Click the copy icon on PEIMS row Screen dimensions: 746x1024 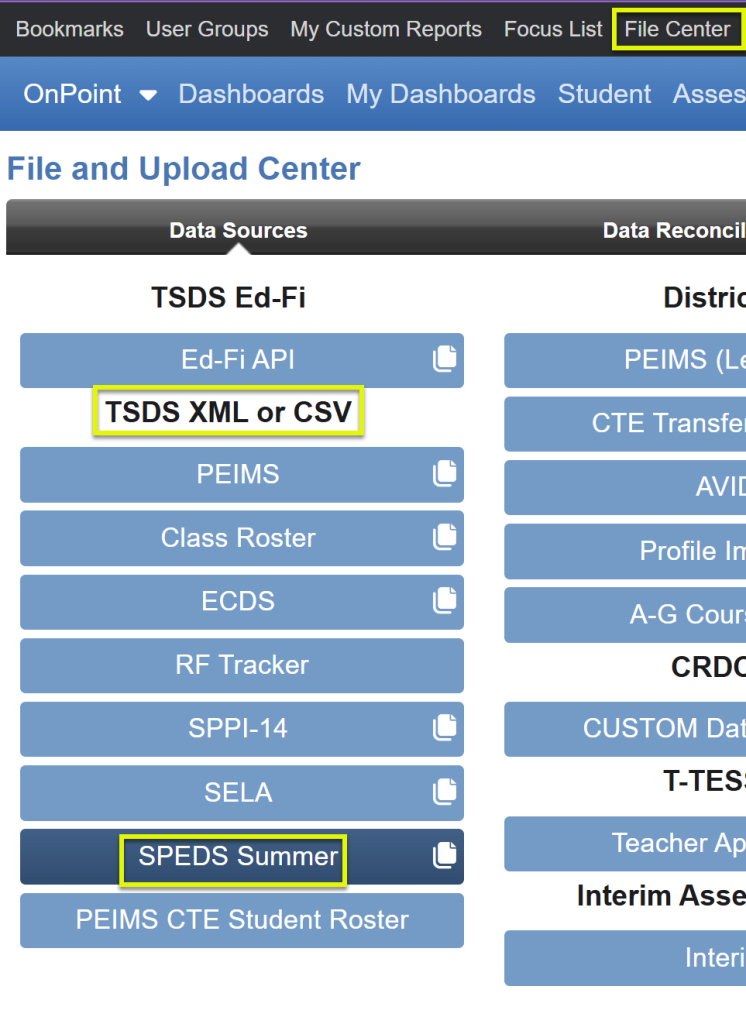(x=444, y=474)
